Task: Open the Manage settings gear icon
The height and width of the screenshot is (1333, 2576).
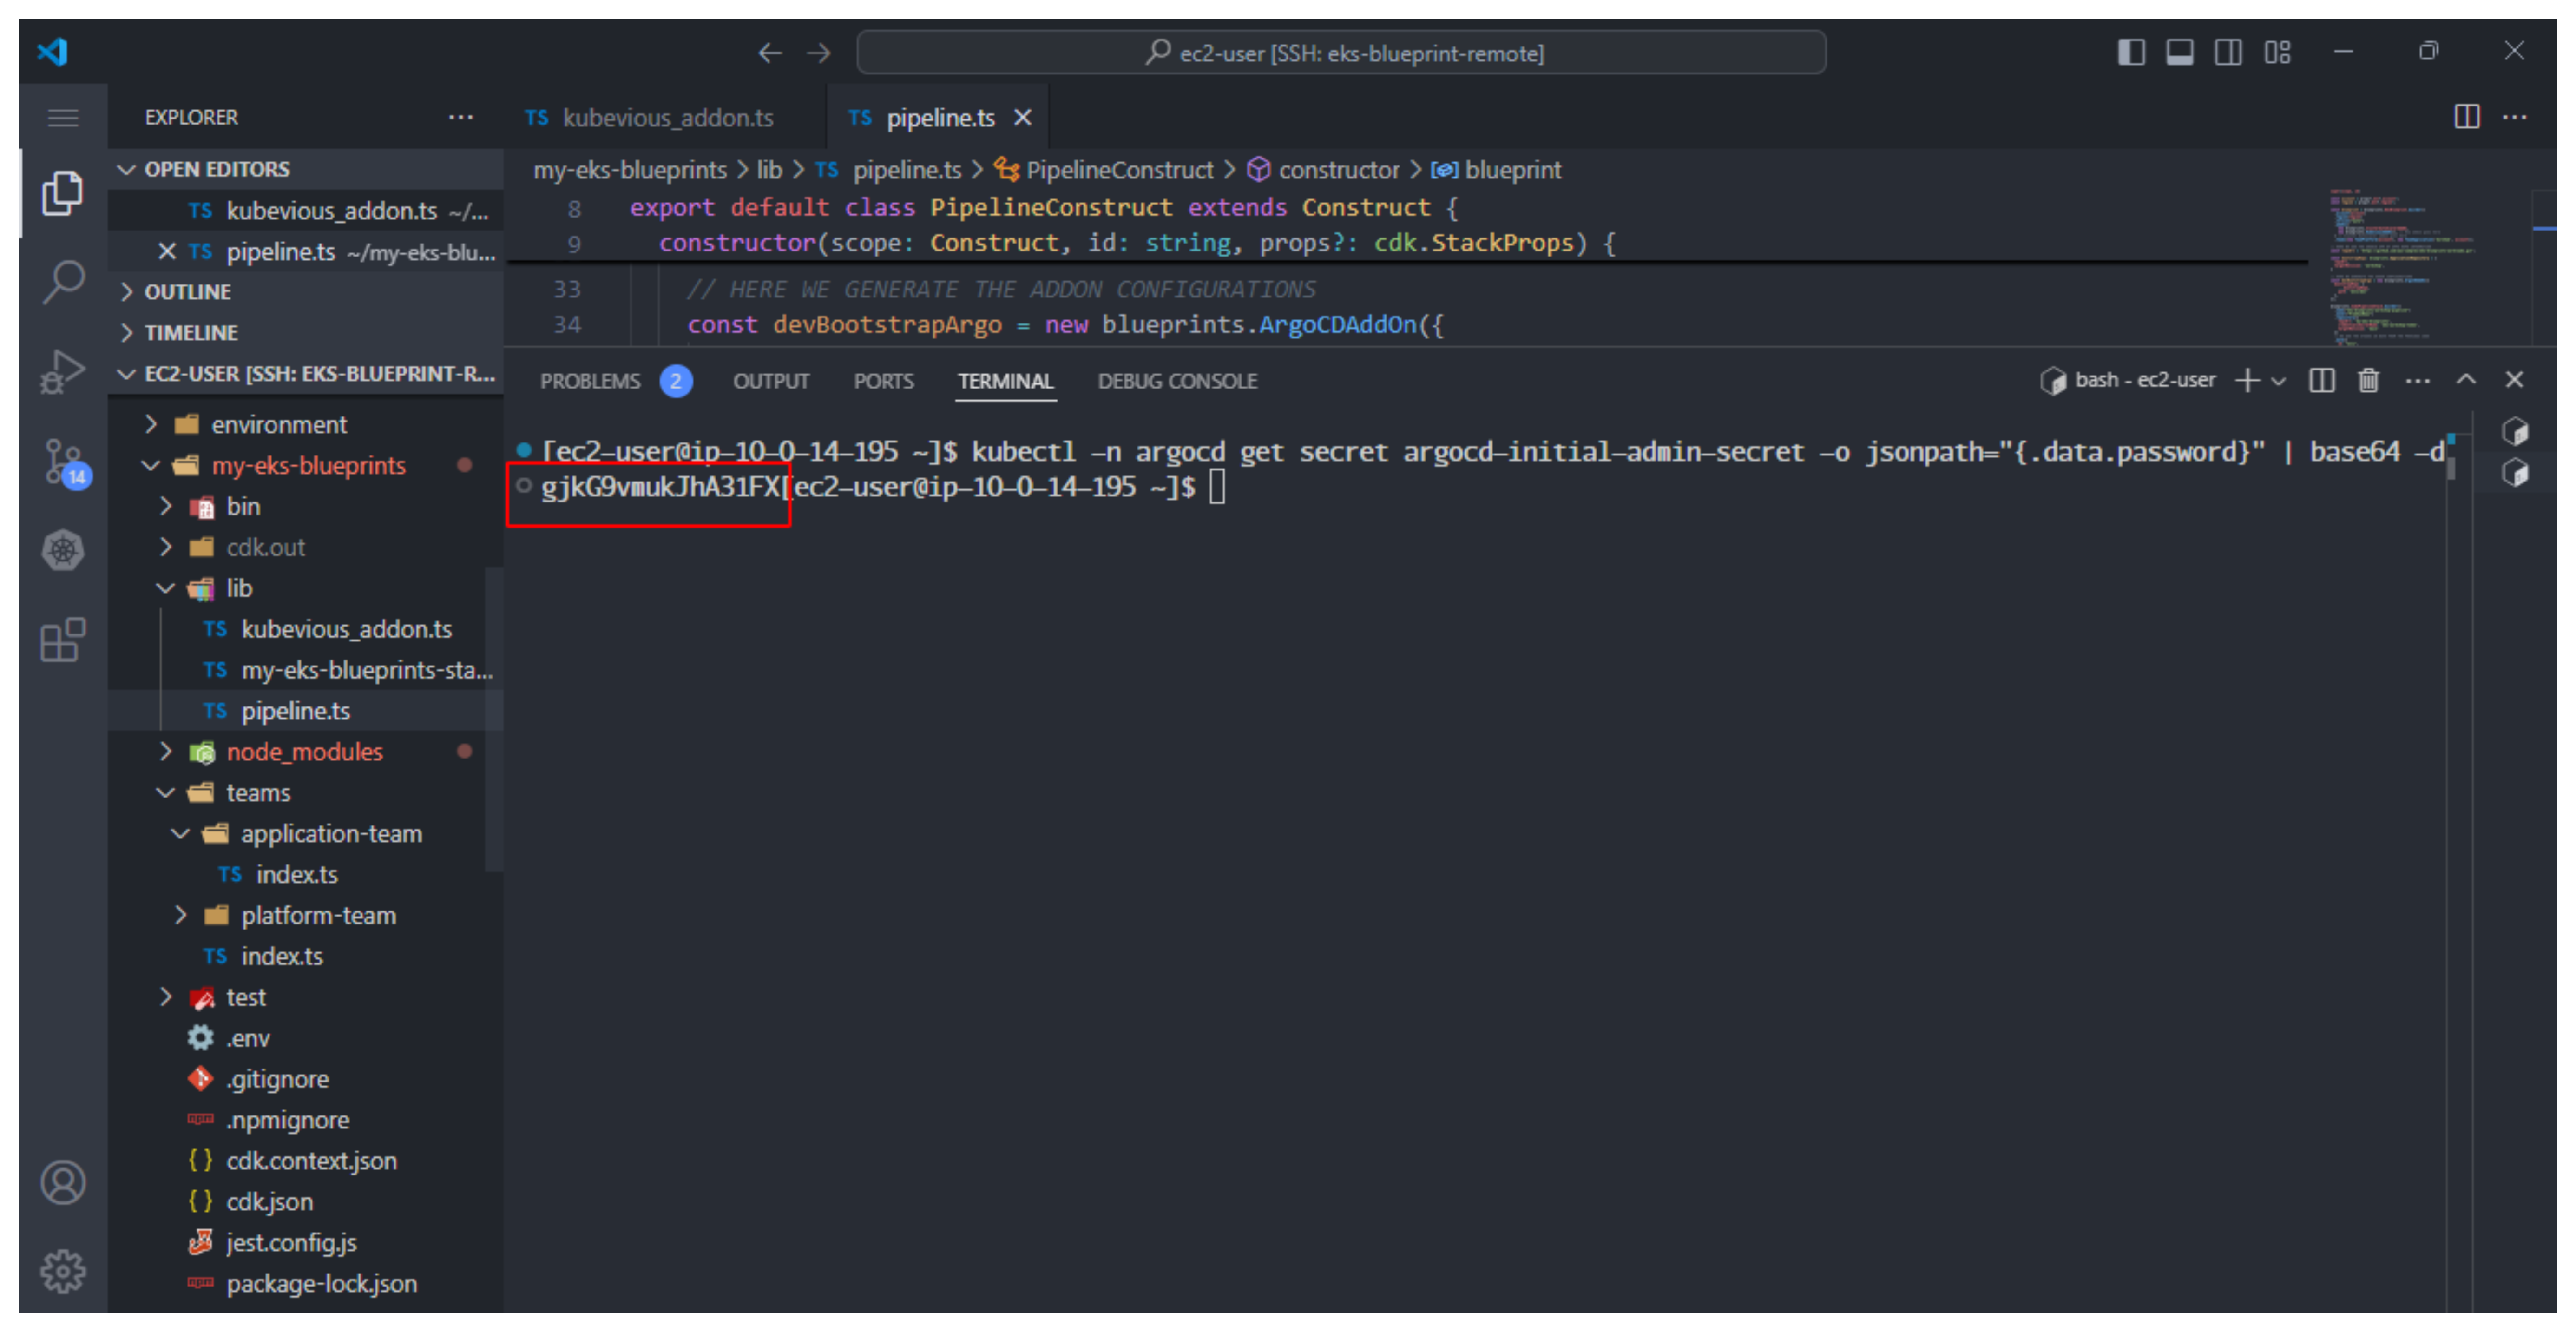Action: pos(63,1271)
